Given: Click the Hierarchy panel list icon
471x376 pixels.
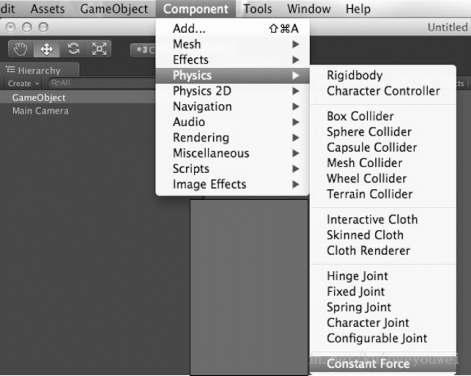Looking at the screenshot, I should [10, 70].
